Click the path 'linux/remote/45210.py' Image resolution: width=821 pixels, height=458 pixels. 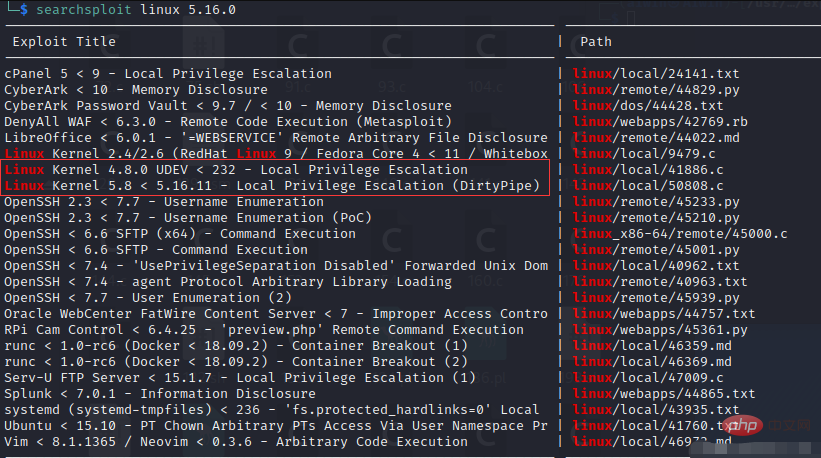[x=656, y=217]
